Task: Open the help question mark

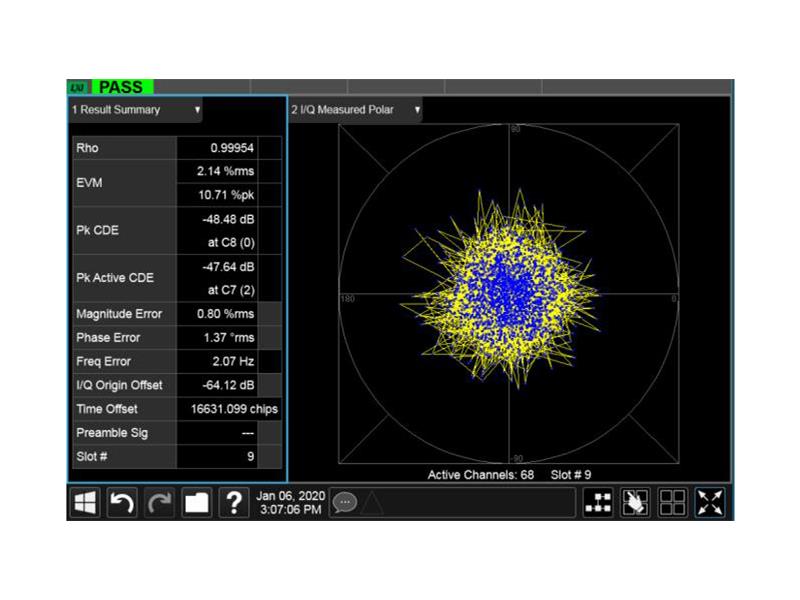Action: 234,503
